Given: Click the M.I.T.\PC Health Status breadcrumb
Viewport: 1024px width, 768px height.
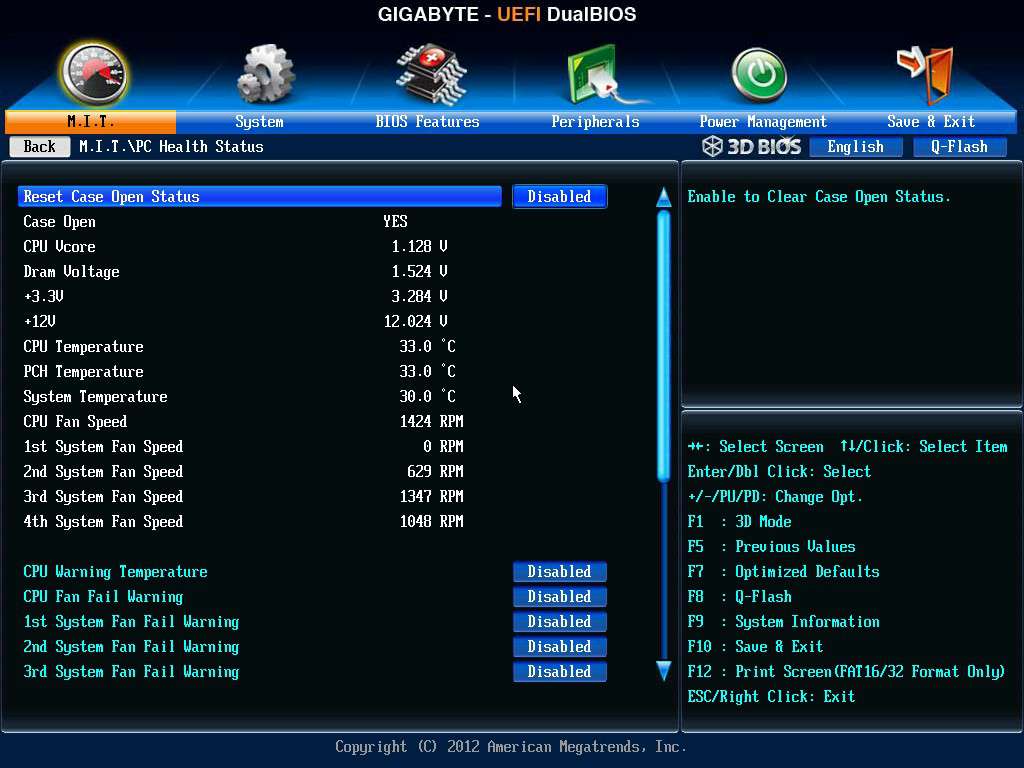Looking at the screenshot, I should [x=171, y=146].
